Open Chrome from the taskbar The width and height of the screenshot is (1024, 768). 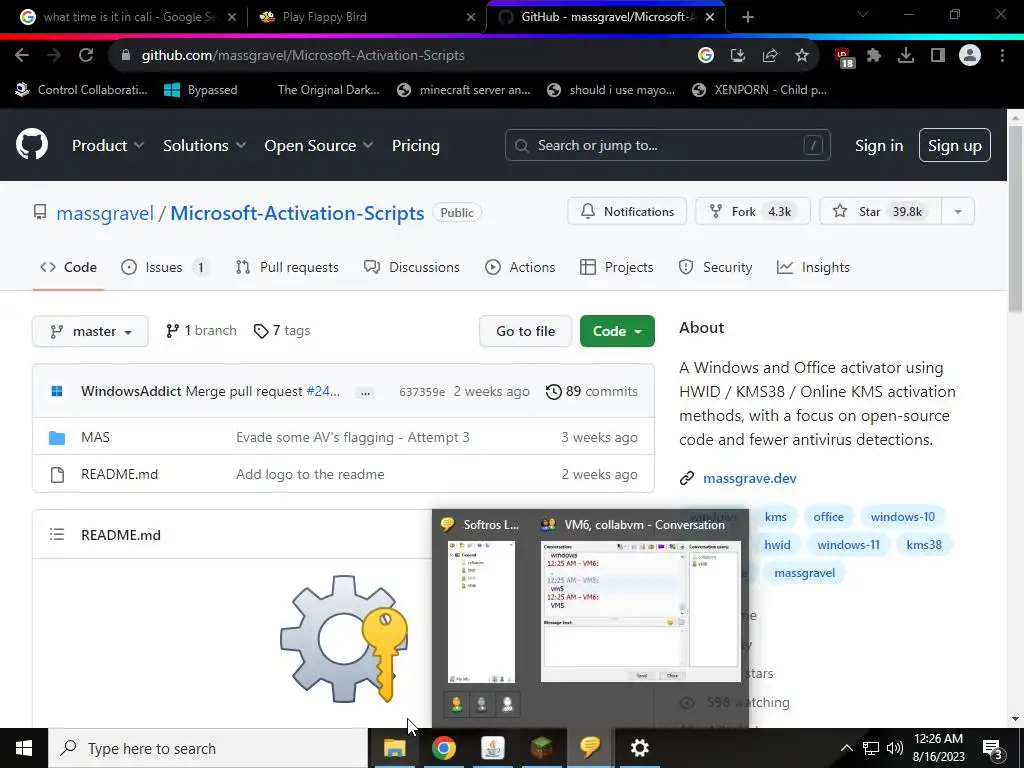coord(443,748)
